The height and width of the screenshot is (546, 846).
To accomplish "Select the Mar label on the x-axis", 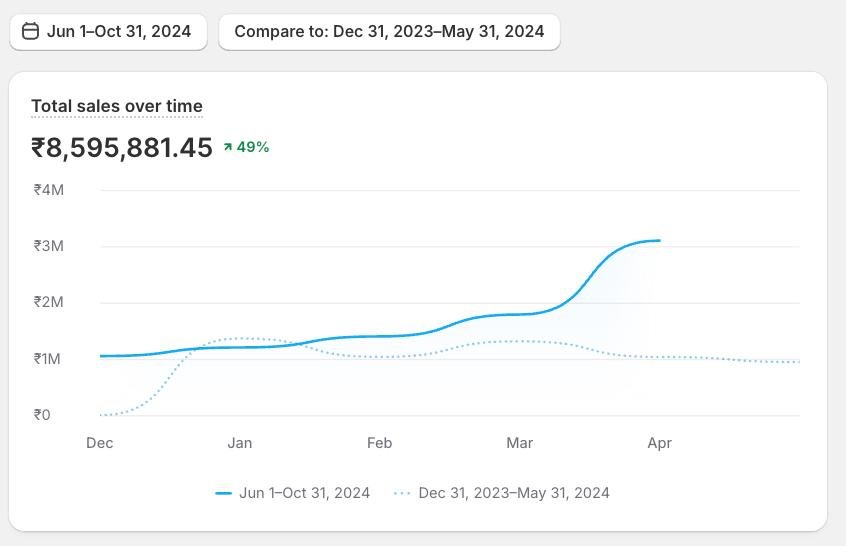I will [520, 443].
